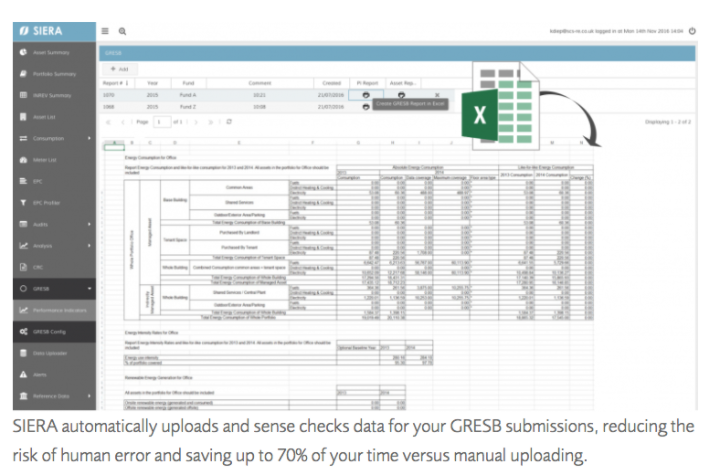Open the search magnifier icon
Viewport: 713px width, 476px height.
click(x=122, y=31)
